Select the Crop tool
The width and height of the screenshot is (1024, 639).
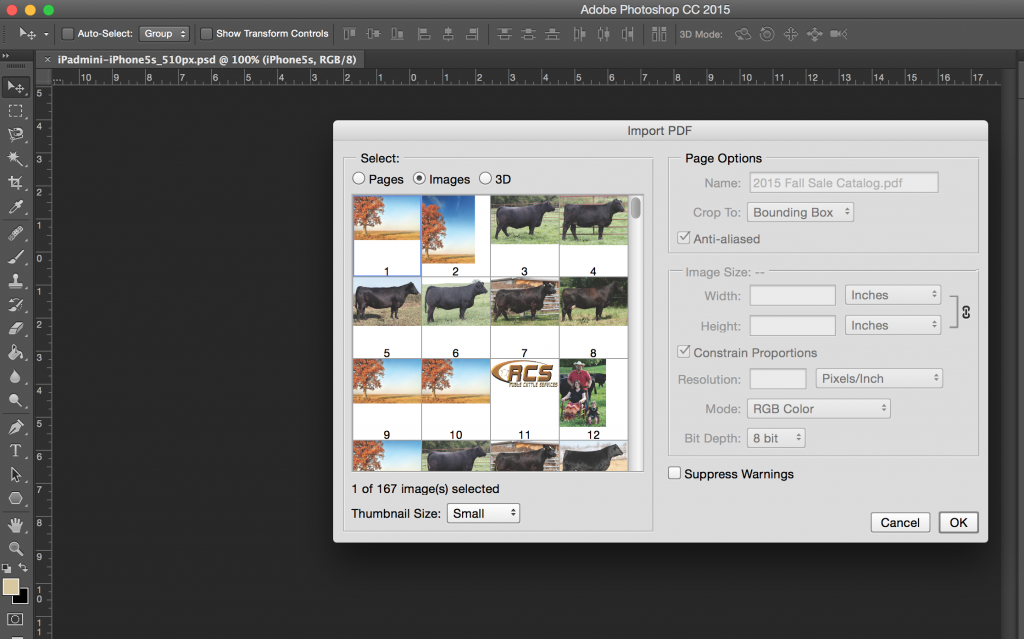pyautogui.click(x=16, y=183)
